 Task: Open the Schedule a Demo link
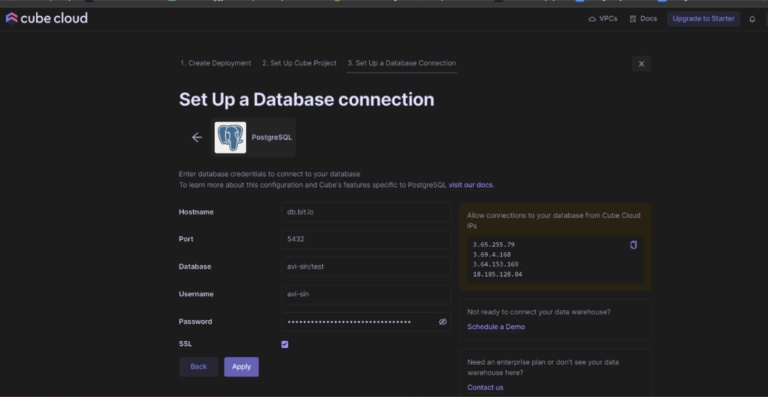pyautogui.click(x=496, y=327)
